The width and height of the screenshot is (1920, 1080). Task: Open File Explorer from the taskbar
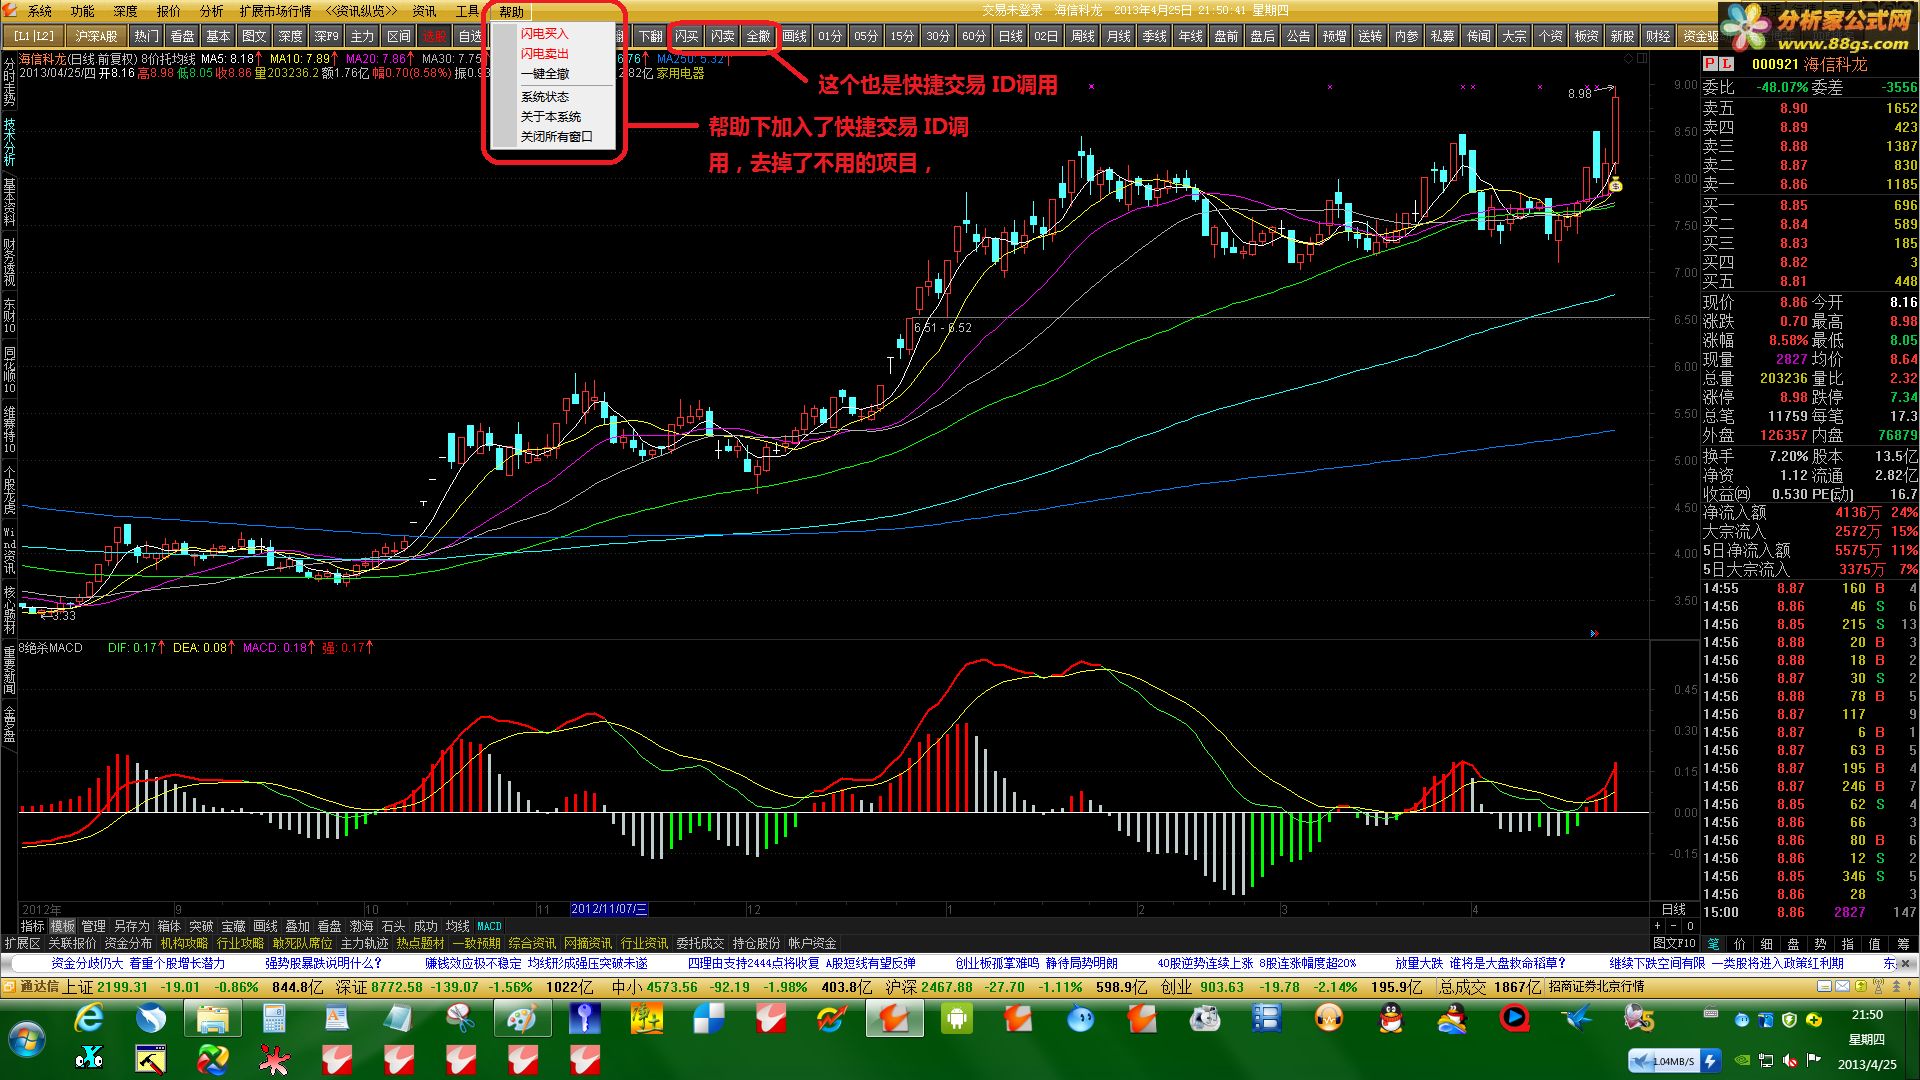[213, 1019]
